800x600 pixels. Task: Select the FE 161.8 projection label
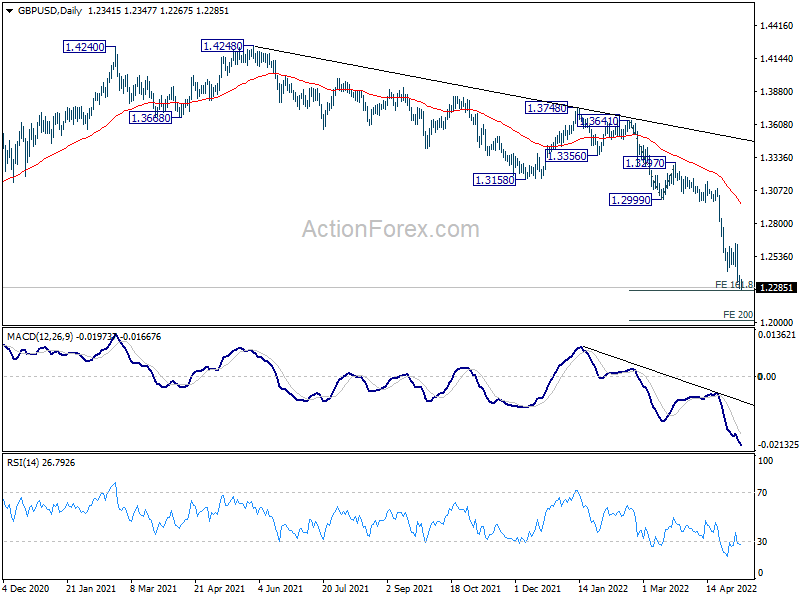tap(733, 285)
